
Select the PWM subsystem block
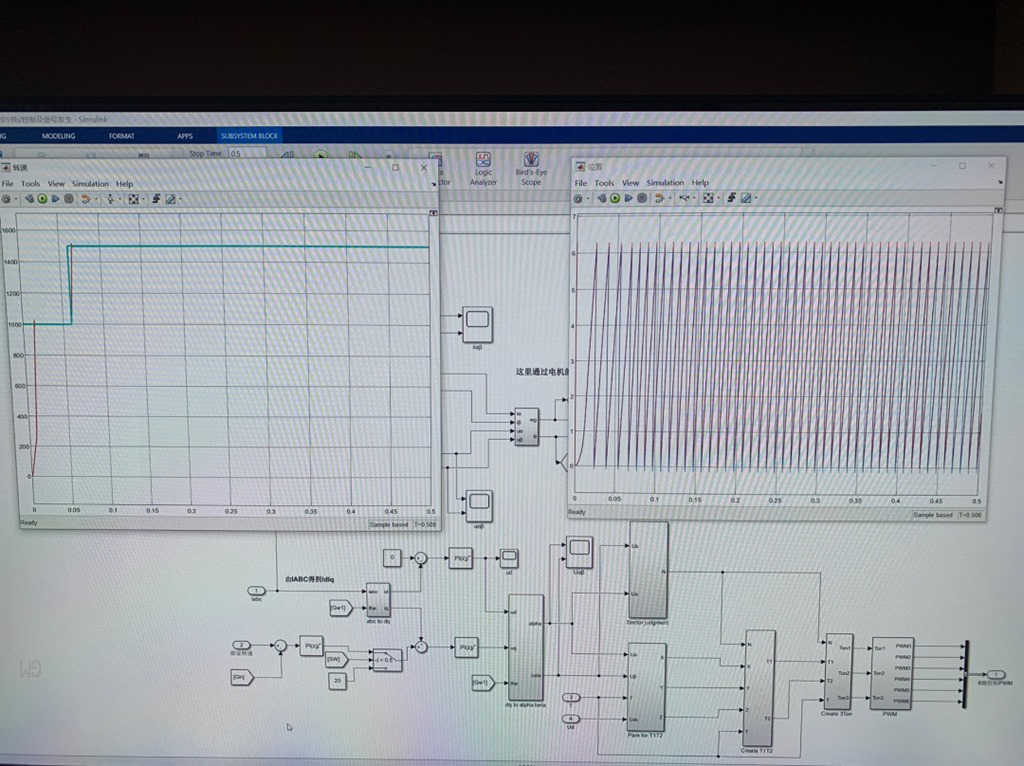point(892,674)
